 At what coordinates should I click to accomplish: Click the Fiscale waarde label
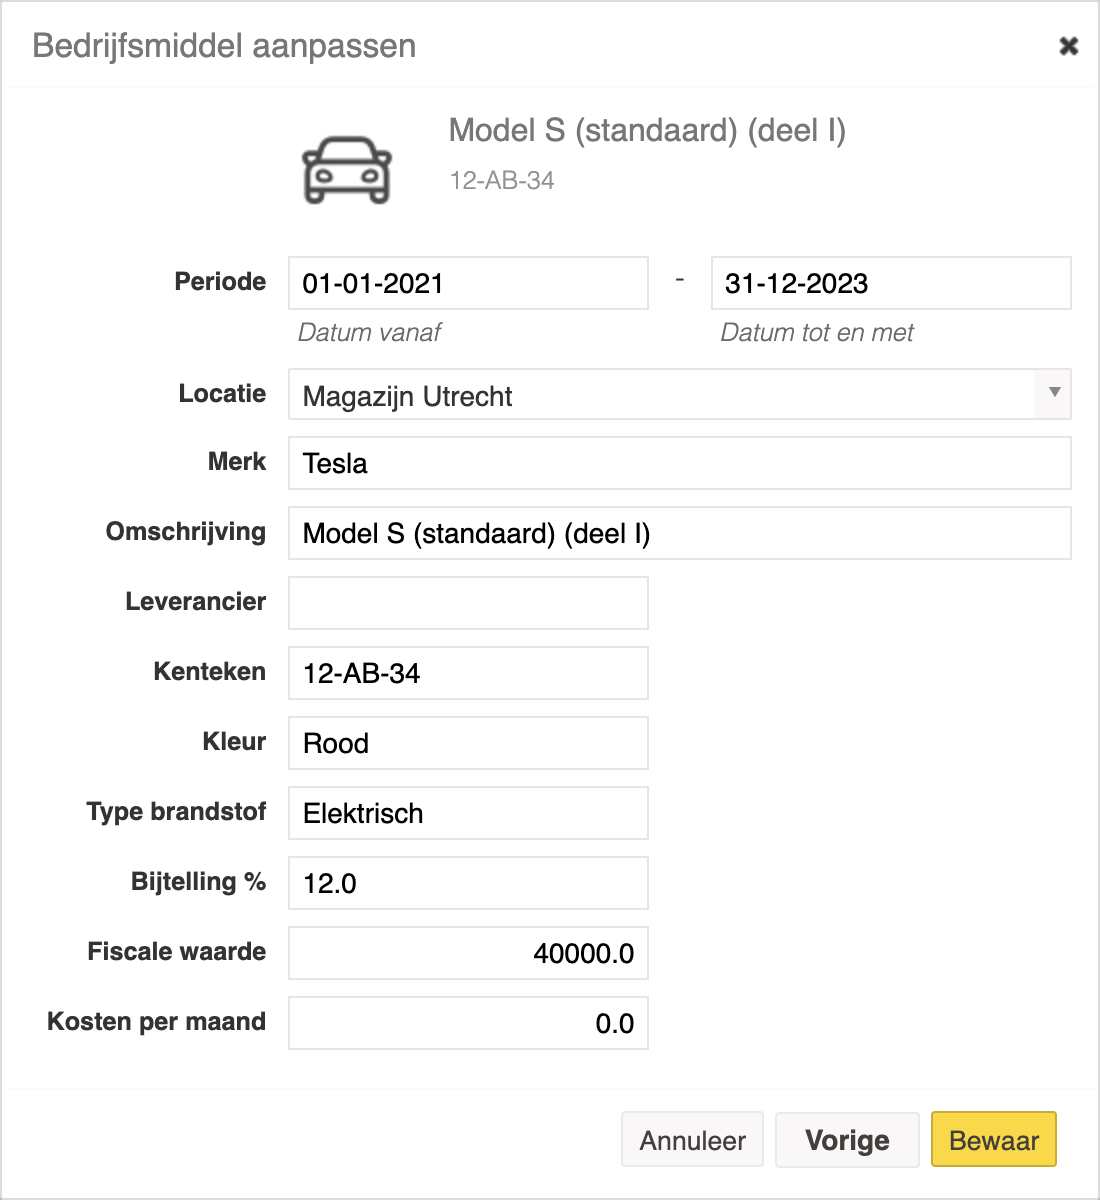click(x=177, y=952)
